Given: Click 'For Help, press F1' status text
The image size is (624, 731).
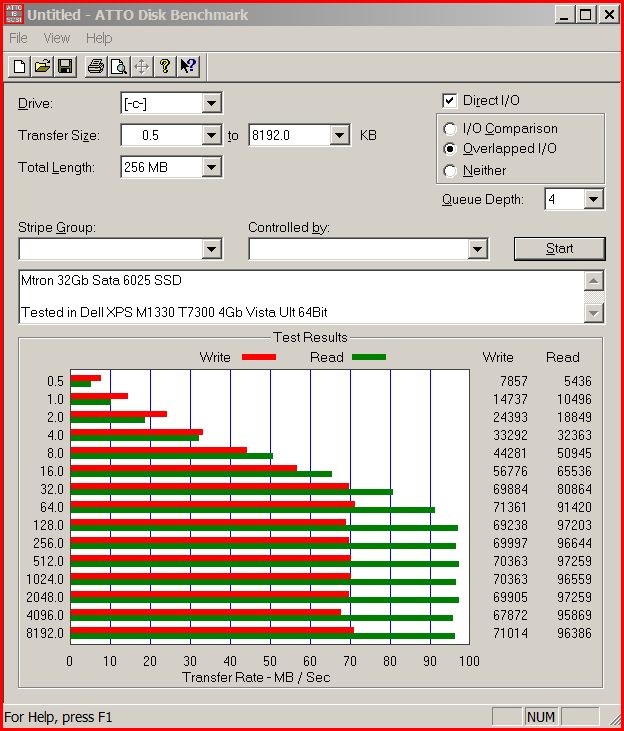Looking at the screenshot, I should point(58,717).
